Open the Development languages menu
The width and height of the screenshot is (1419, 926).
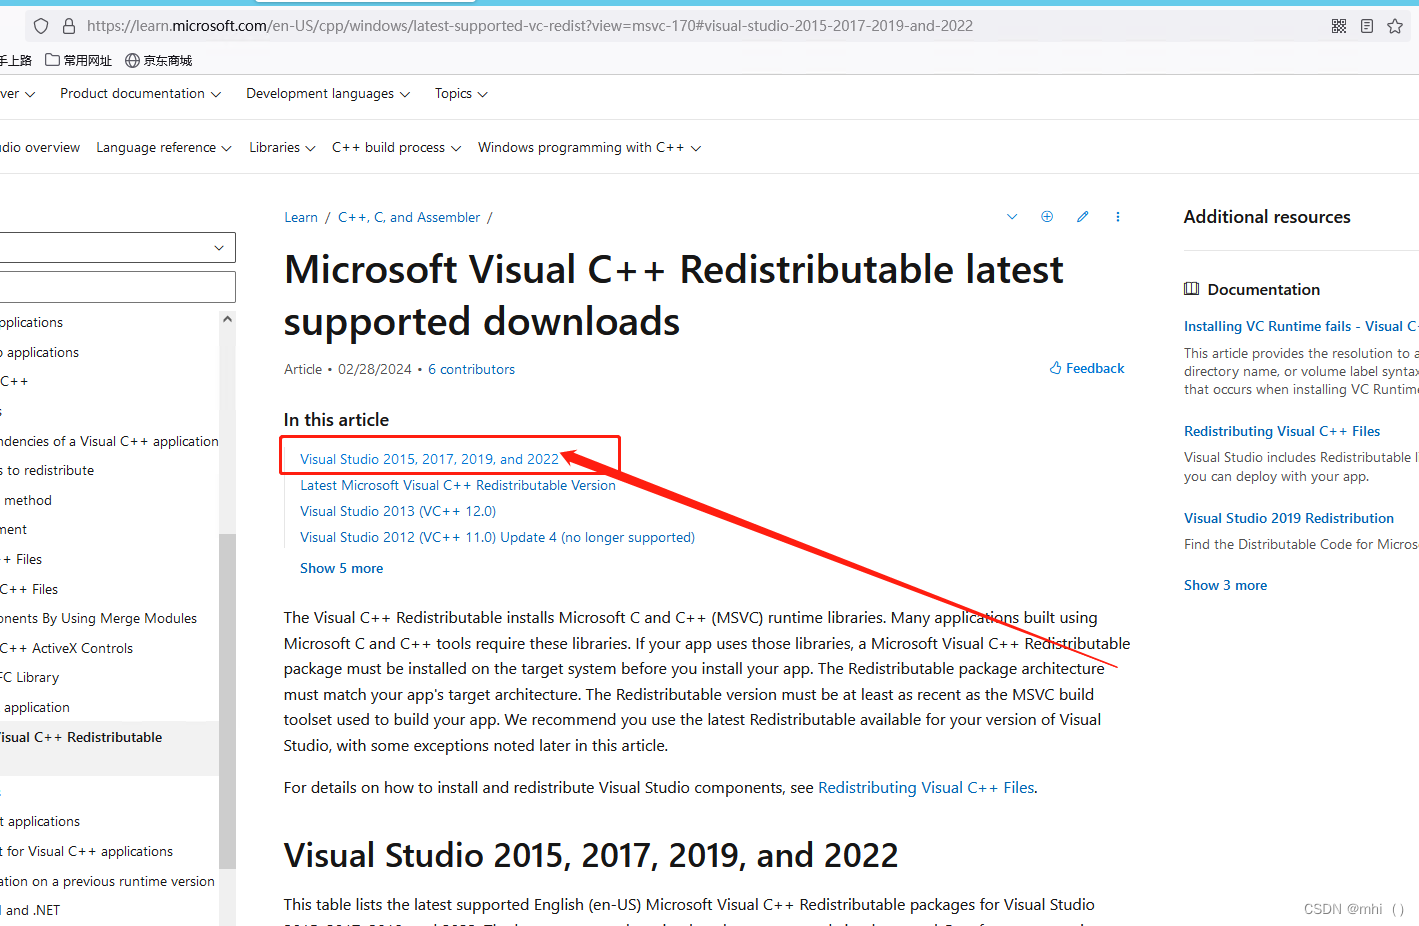point(328,93)
